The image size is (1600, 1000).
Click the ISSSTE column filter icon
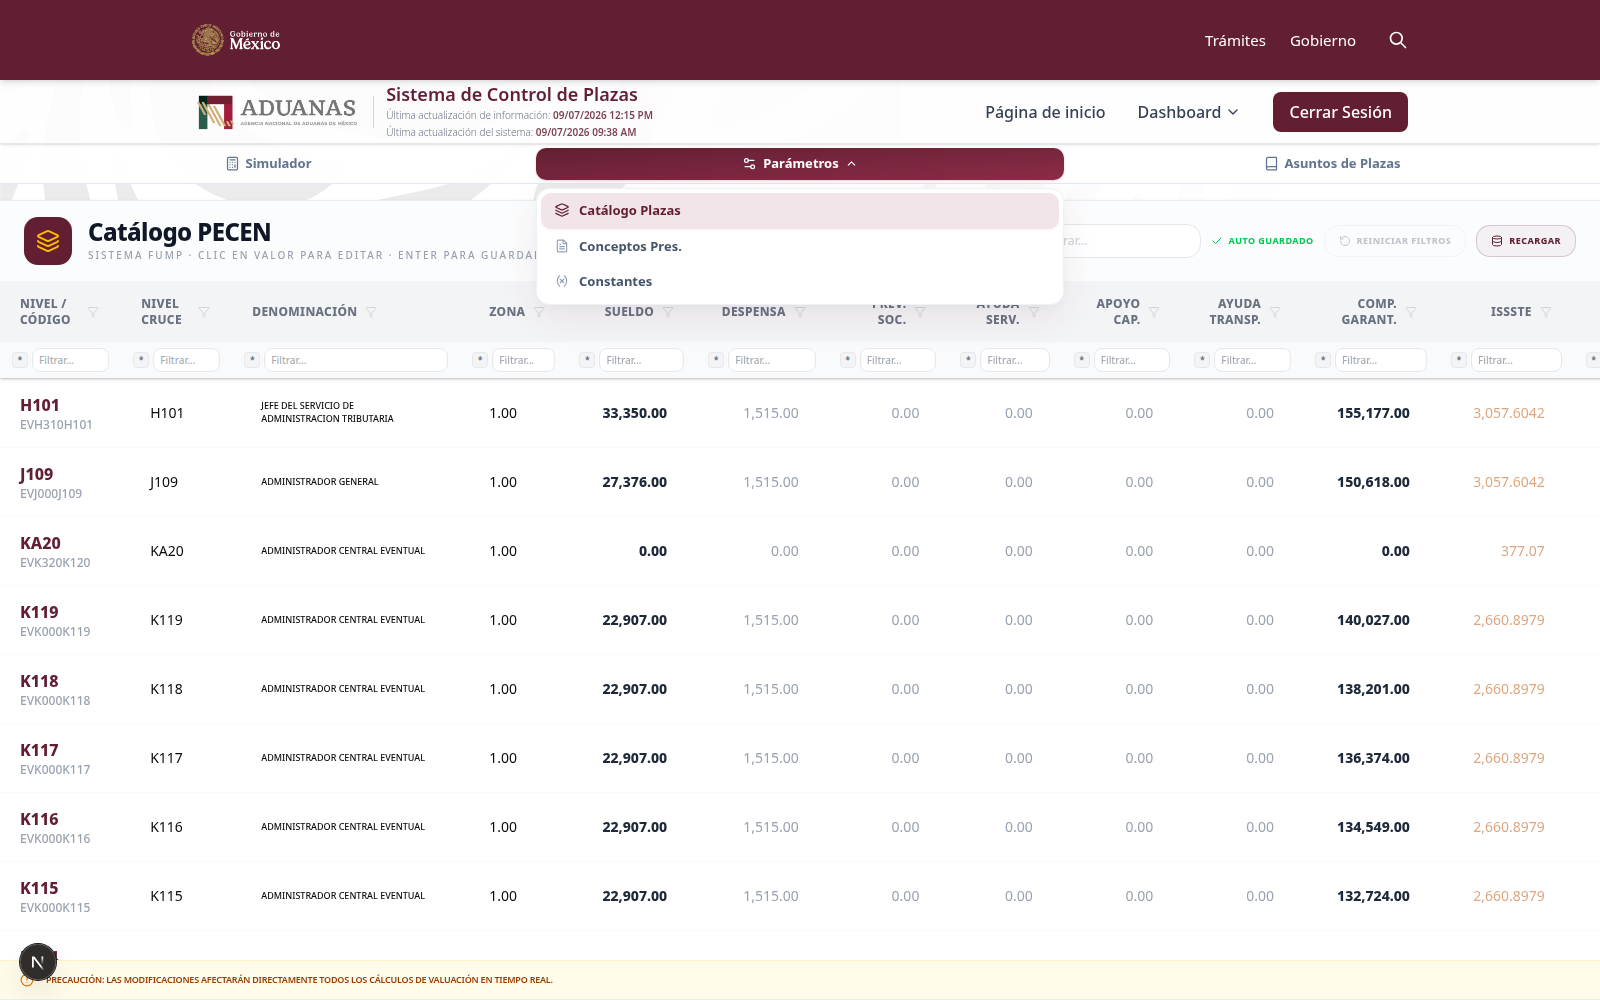(1546, 312)
